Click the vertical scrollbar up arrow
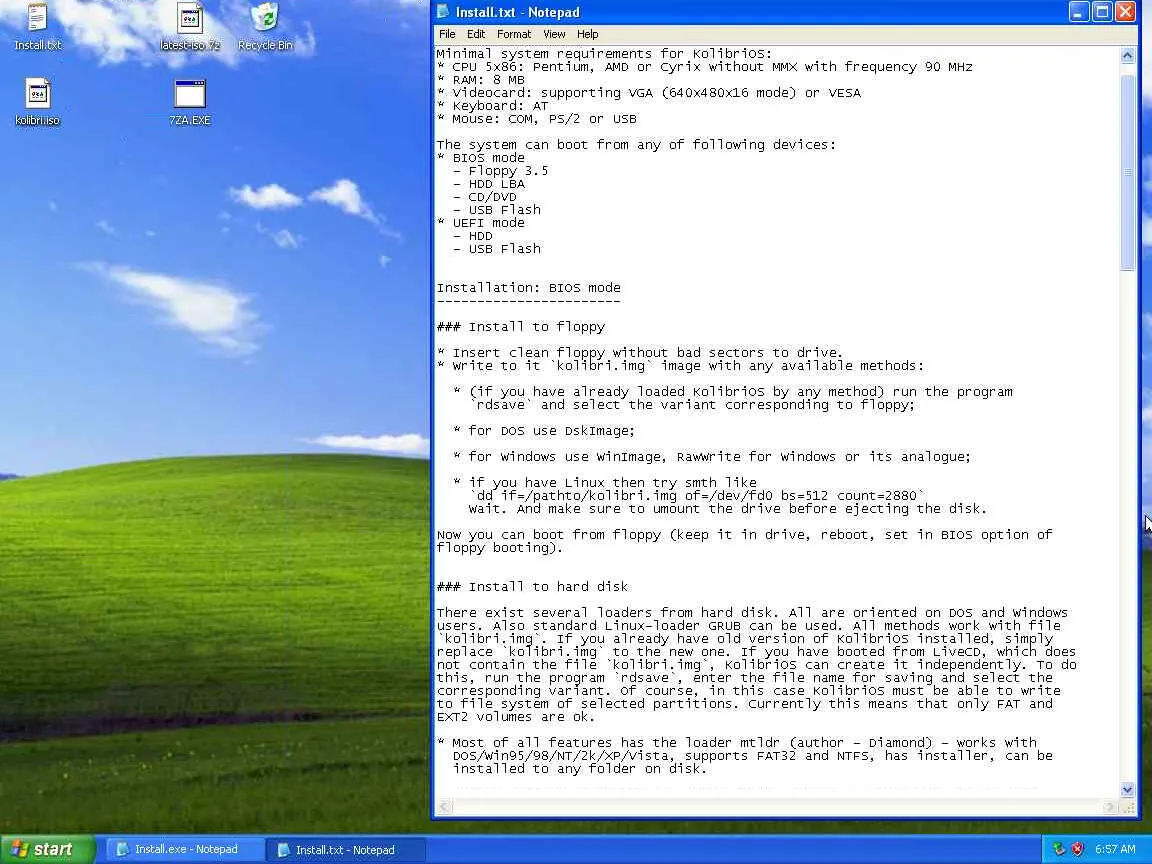This screenshot has height=864, width=1152. click(x=1128, y=55)
